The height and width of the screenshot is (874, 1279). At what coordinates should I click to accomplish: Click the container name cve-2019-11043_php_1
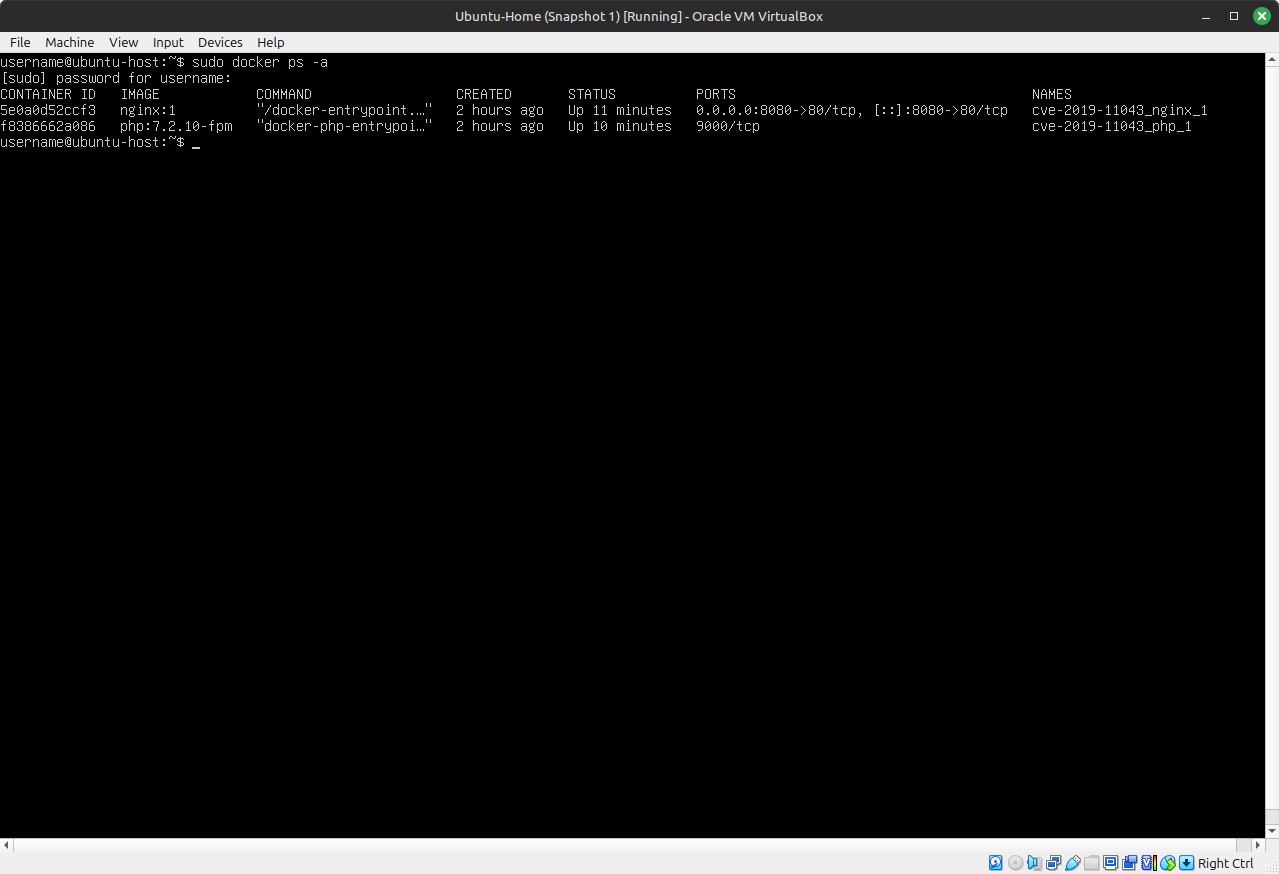click(1112, 126)
